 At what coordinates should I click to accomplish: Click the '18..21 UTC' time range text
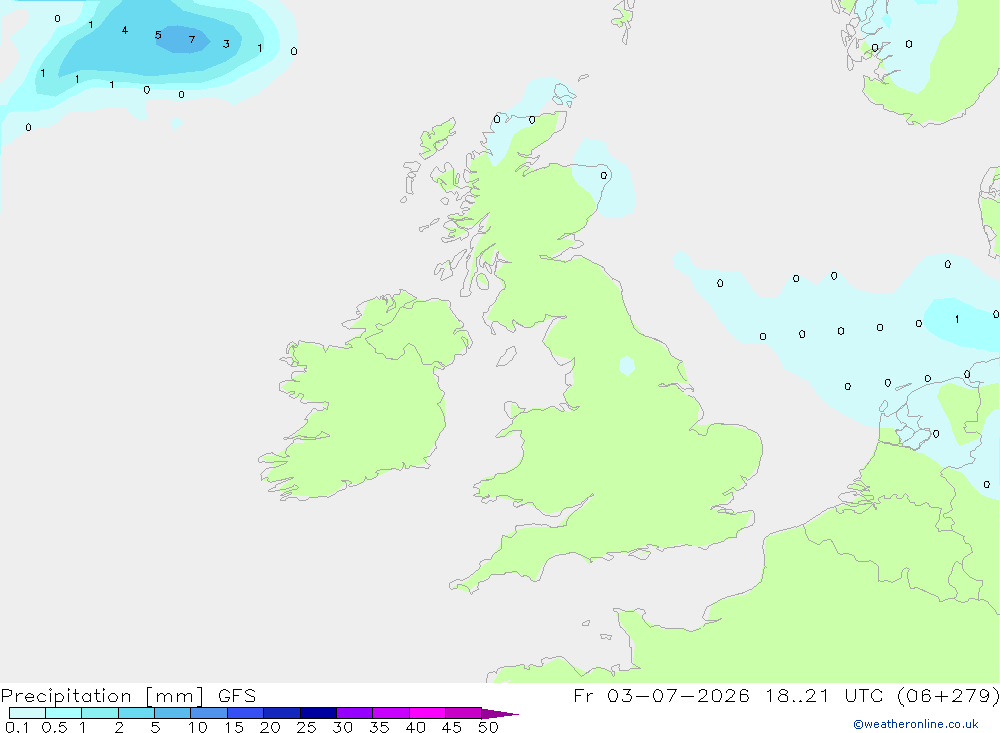coord(824,696)
